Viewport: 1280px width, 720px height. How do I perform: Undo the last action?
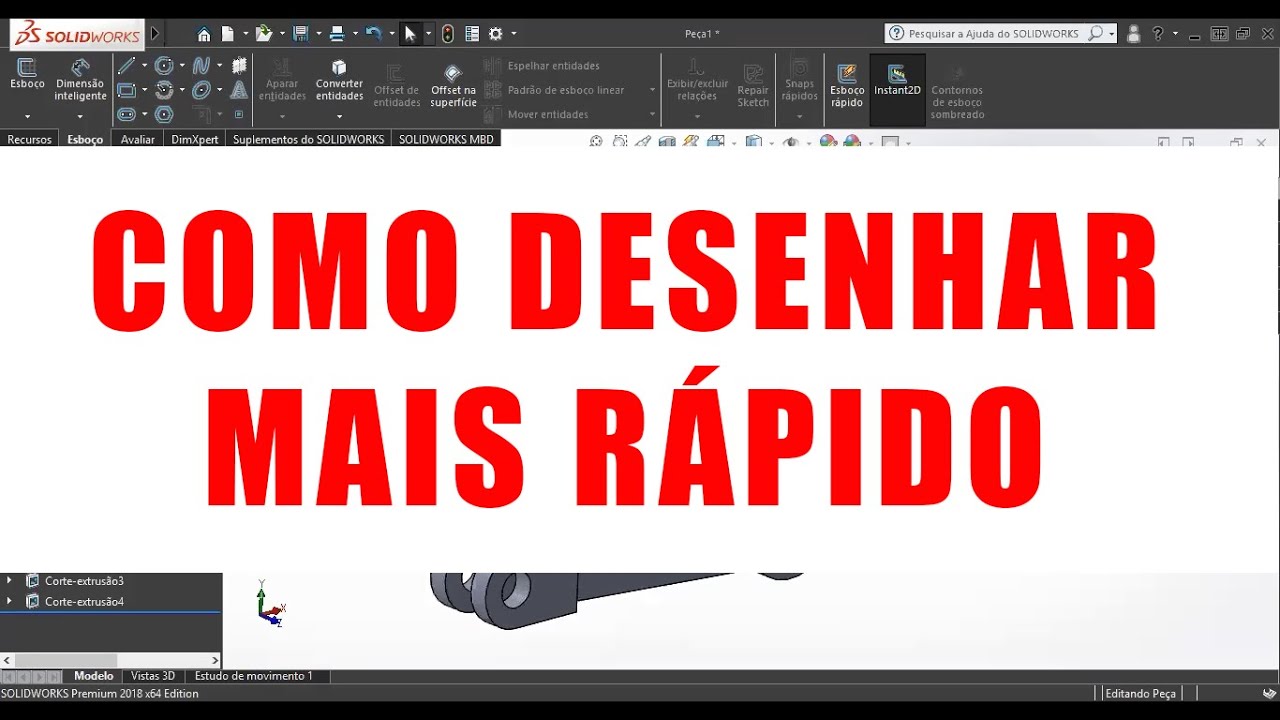(373, 34)
